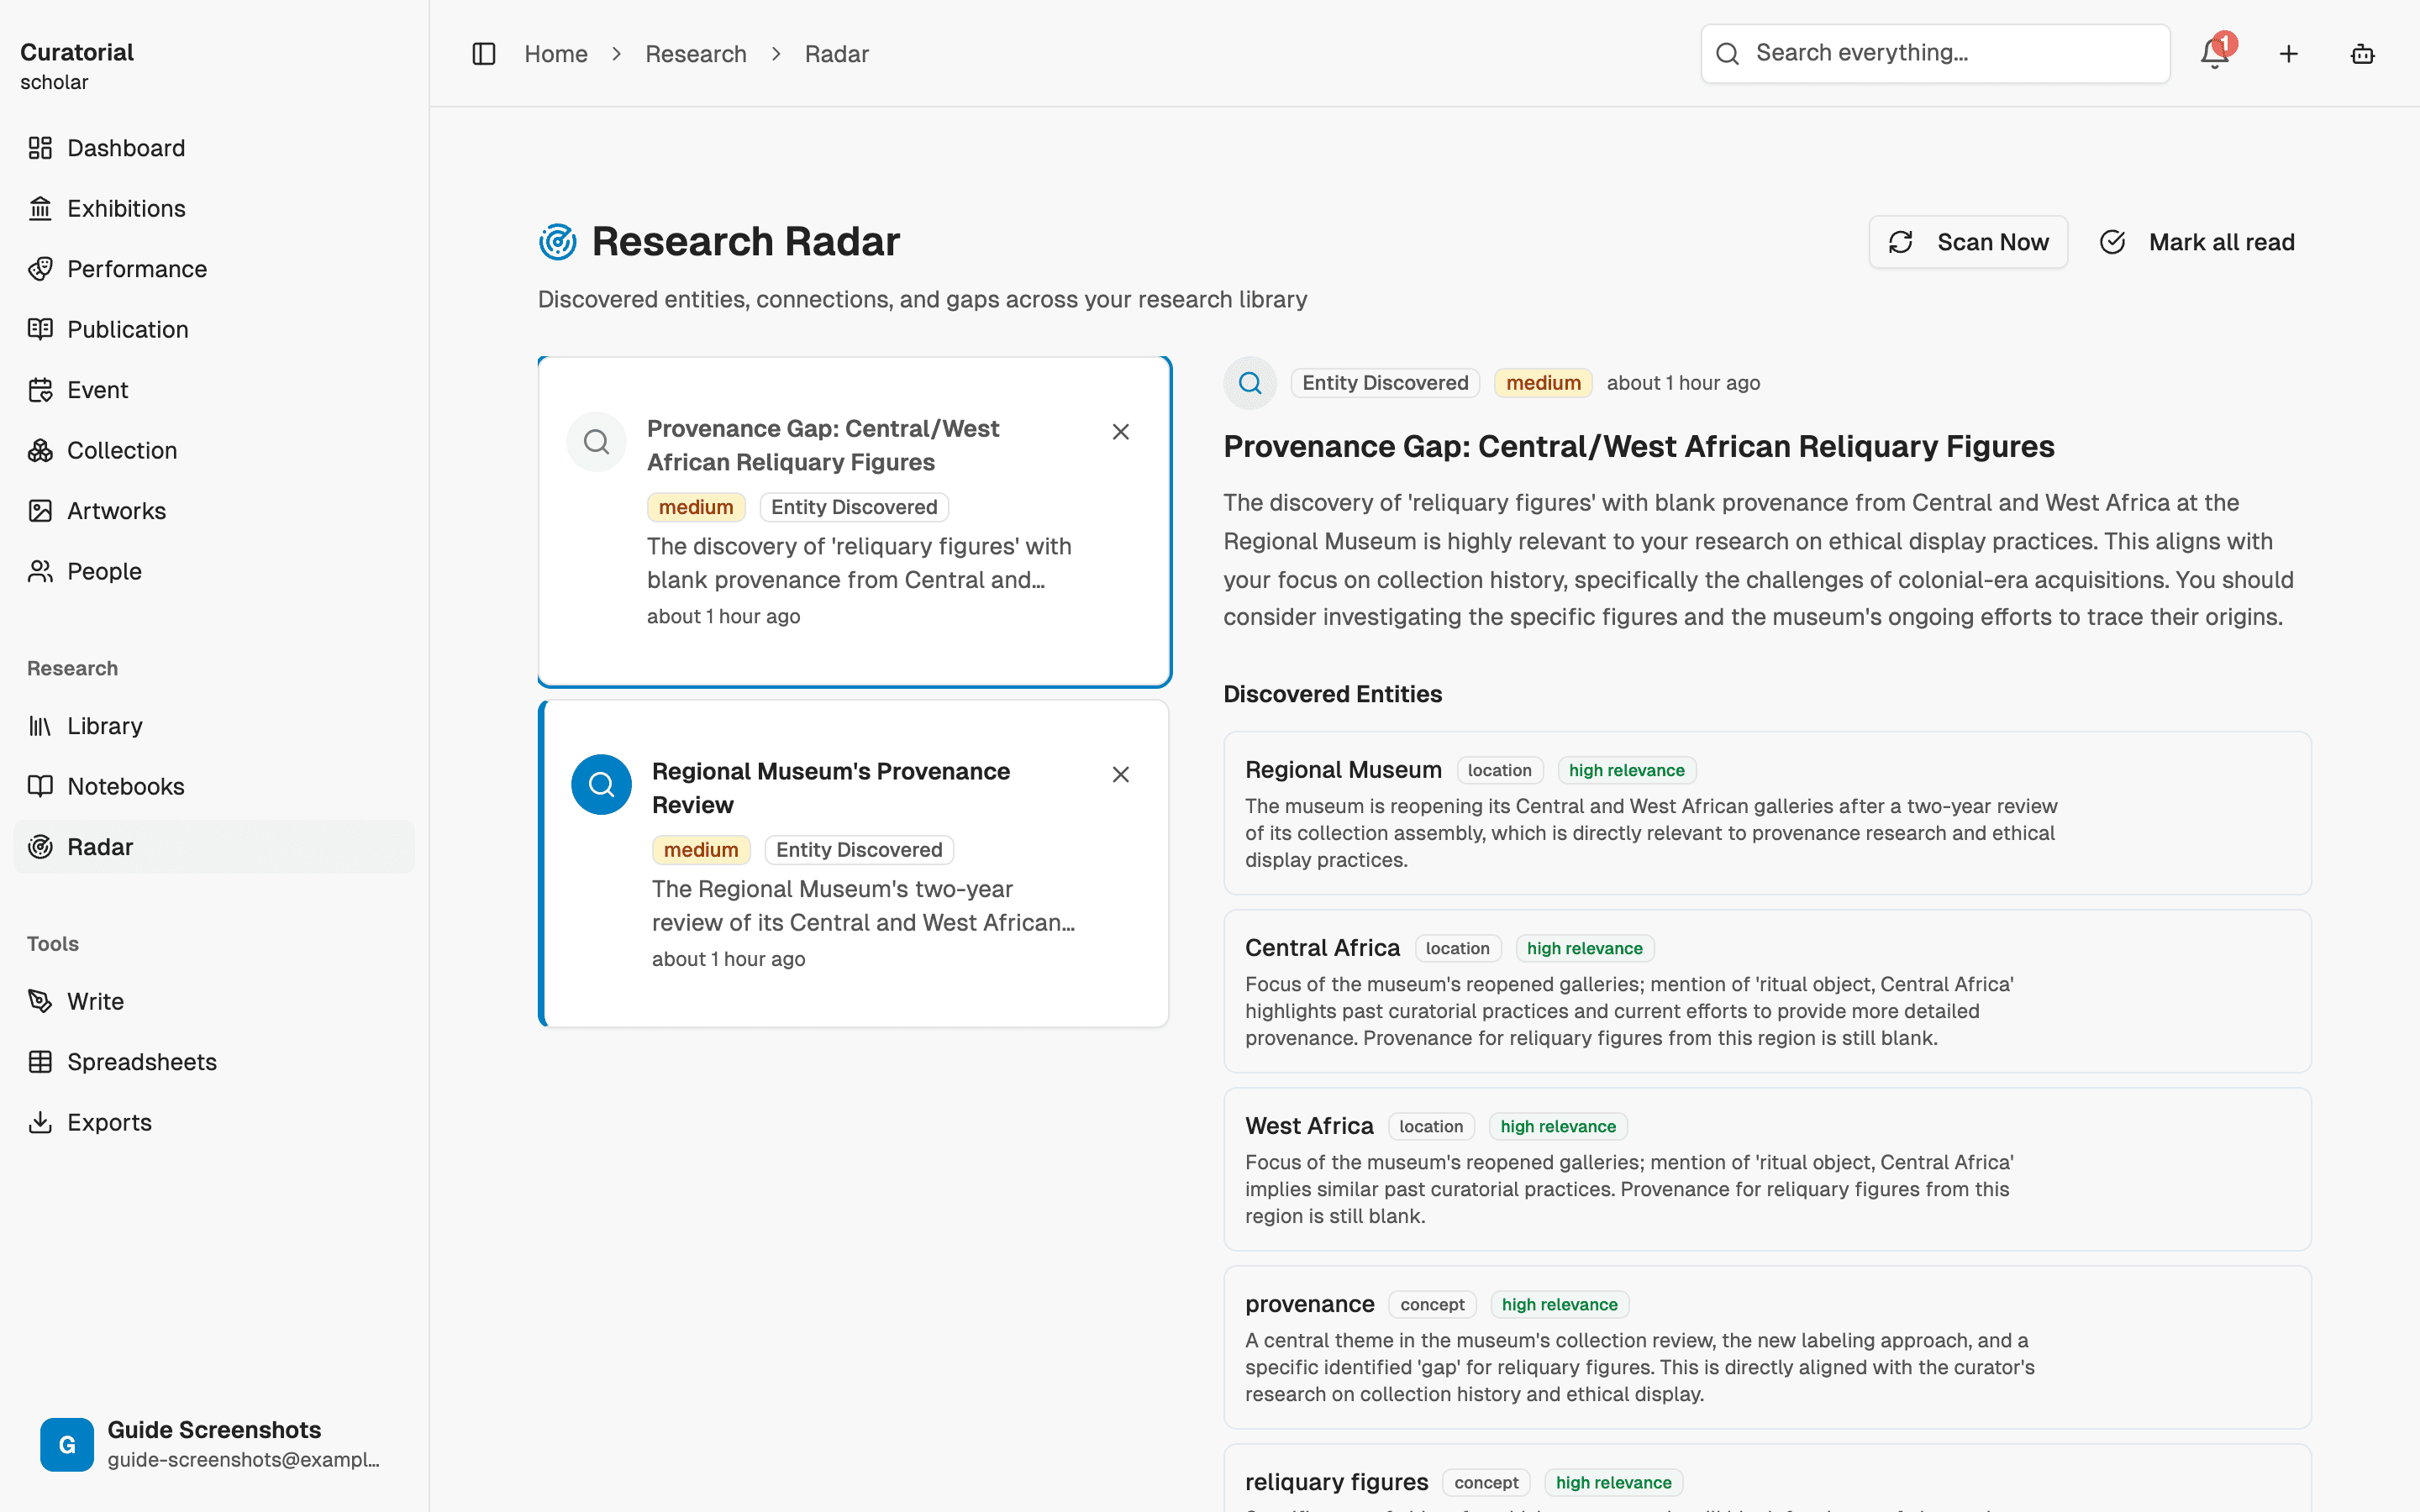Image resolution: width=2420 pixels, height=1512 pixels.
Task: Open research Library
Action: [x=214, y=726]
